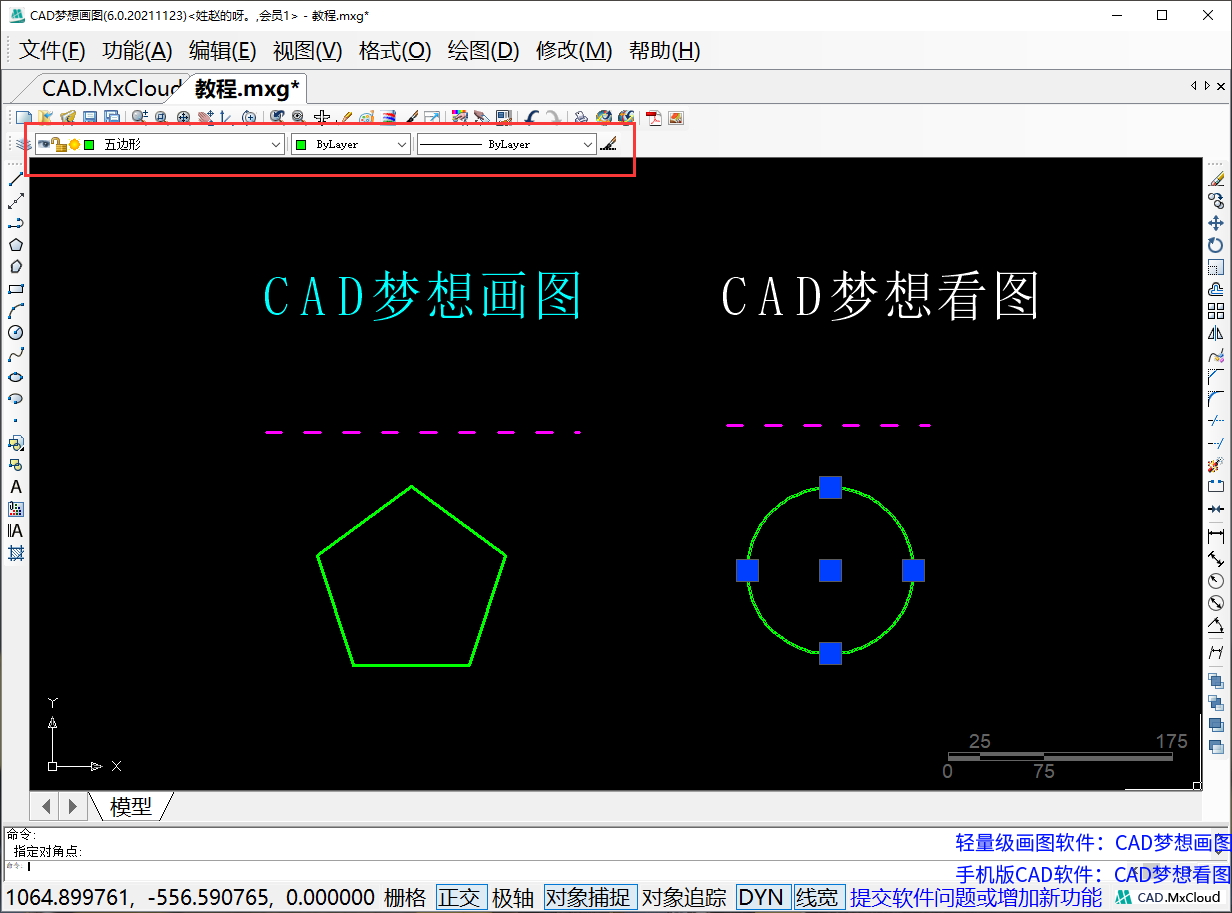
Task: Toggle 对象捕捉 object snap
Action: pos(590,897)
